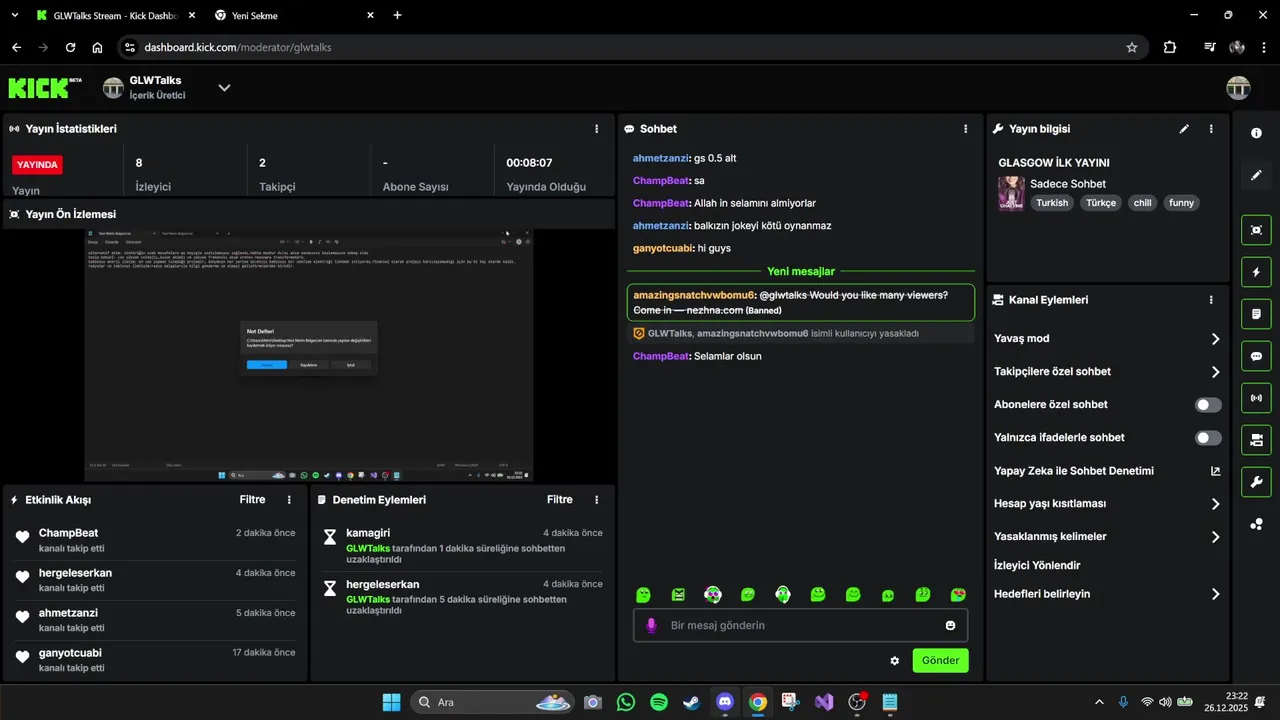Viewport: 1280px width, 720px height.
Task: Select hergeleserkan in activity feed
Action: [155, 580]
